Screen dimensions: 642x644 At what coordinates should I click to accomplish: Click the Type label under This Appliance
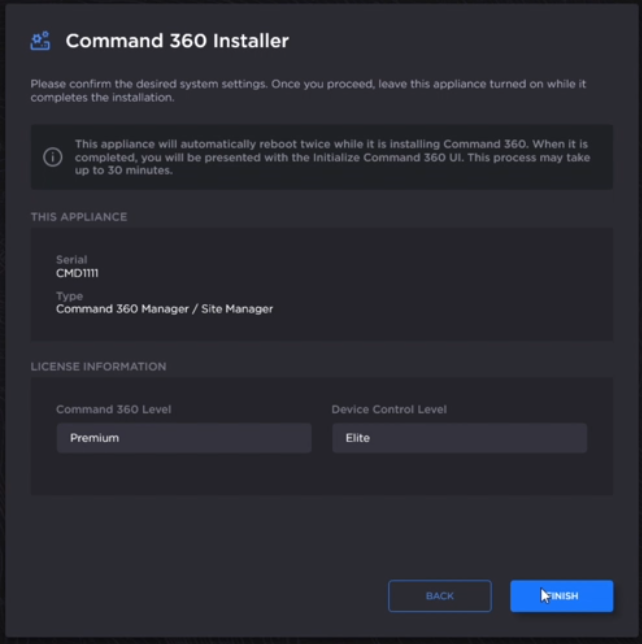pyautogui.click(x=69, y=296)
